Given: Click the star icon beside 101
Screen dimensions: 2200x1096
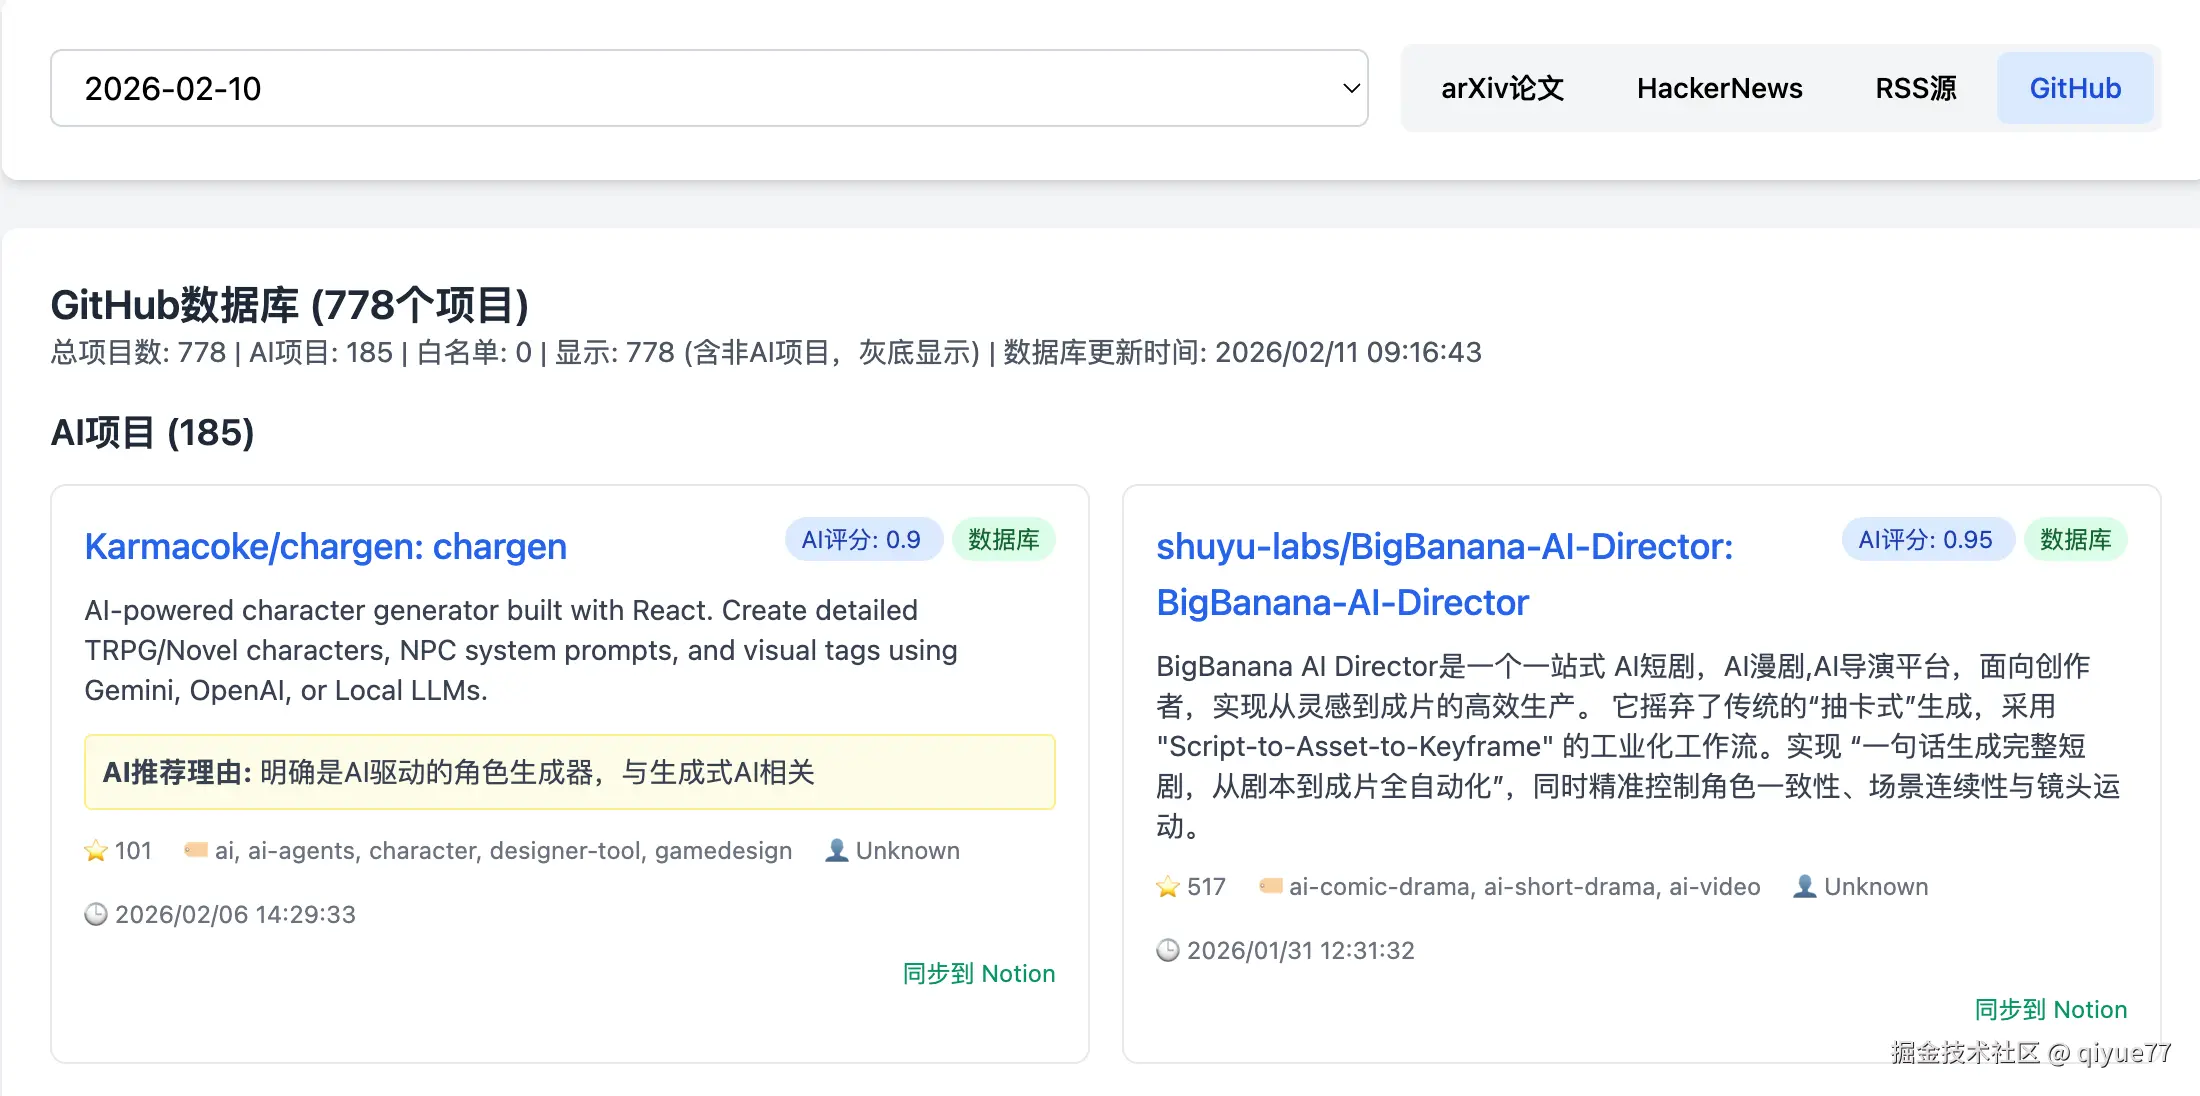Looking at the screenshot, I should [x=96, y=851].
